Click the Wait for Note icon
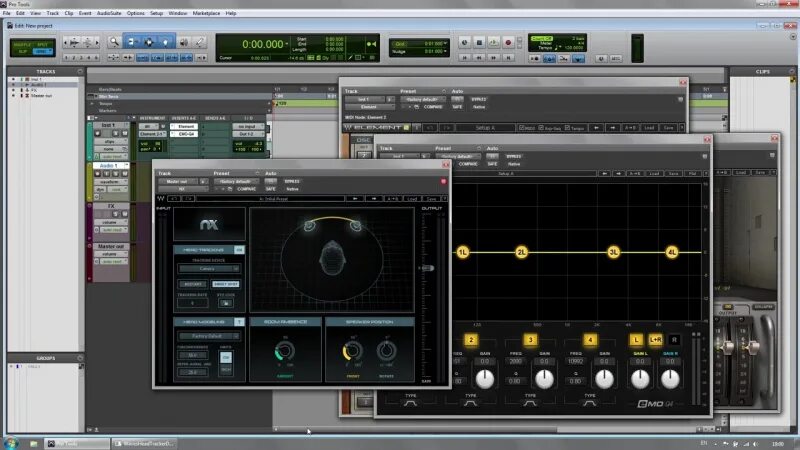Screen dimensions: 800x450 tap(534, 59)
